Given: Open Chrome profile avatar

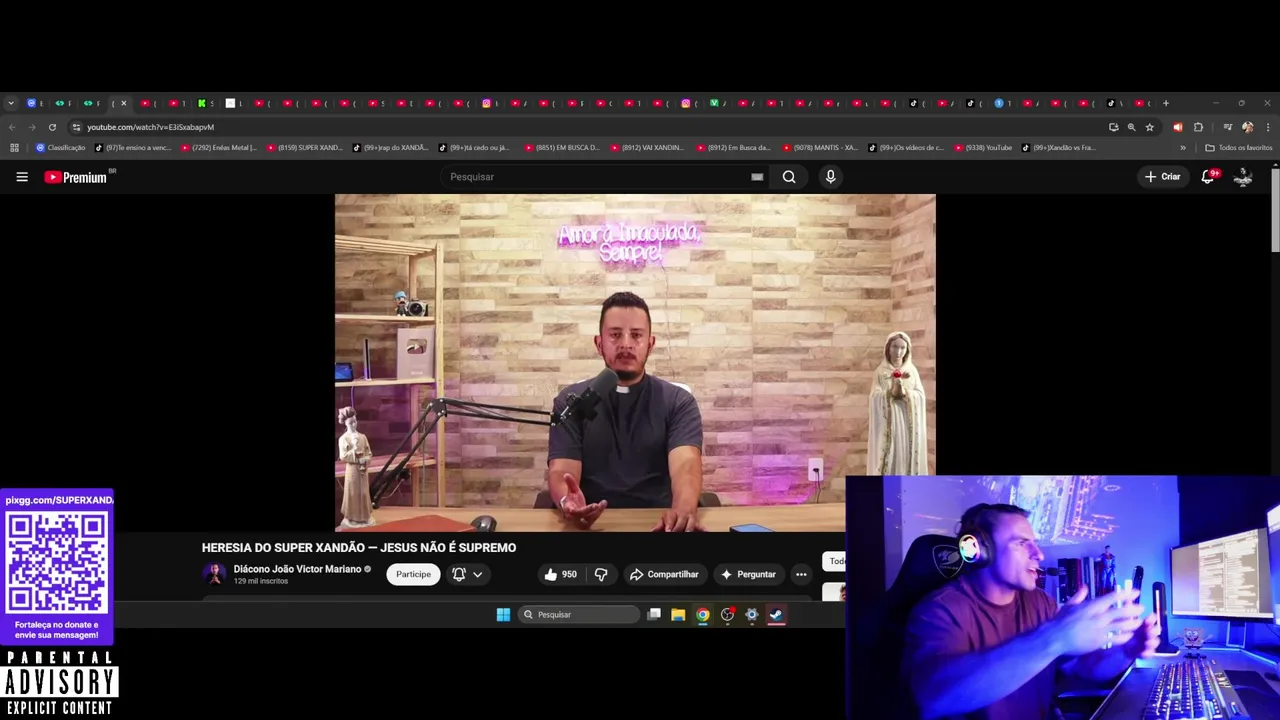Looking at the screenshot, I should coord(1247,127).
